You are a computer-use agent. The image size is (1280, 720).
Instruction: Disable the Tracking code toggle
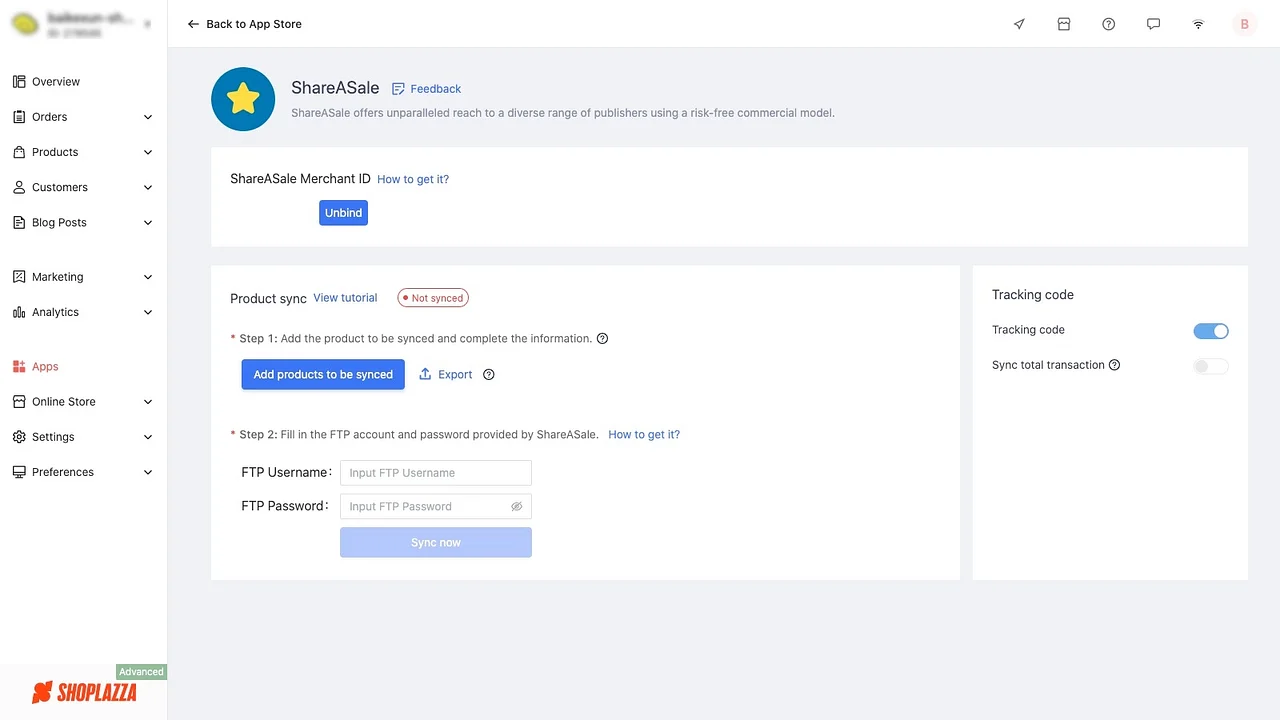point(1211,330)
